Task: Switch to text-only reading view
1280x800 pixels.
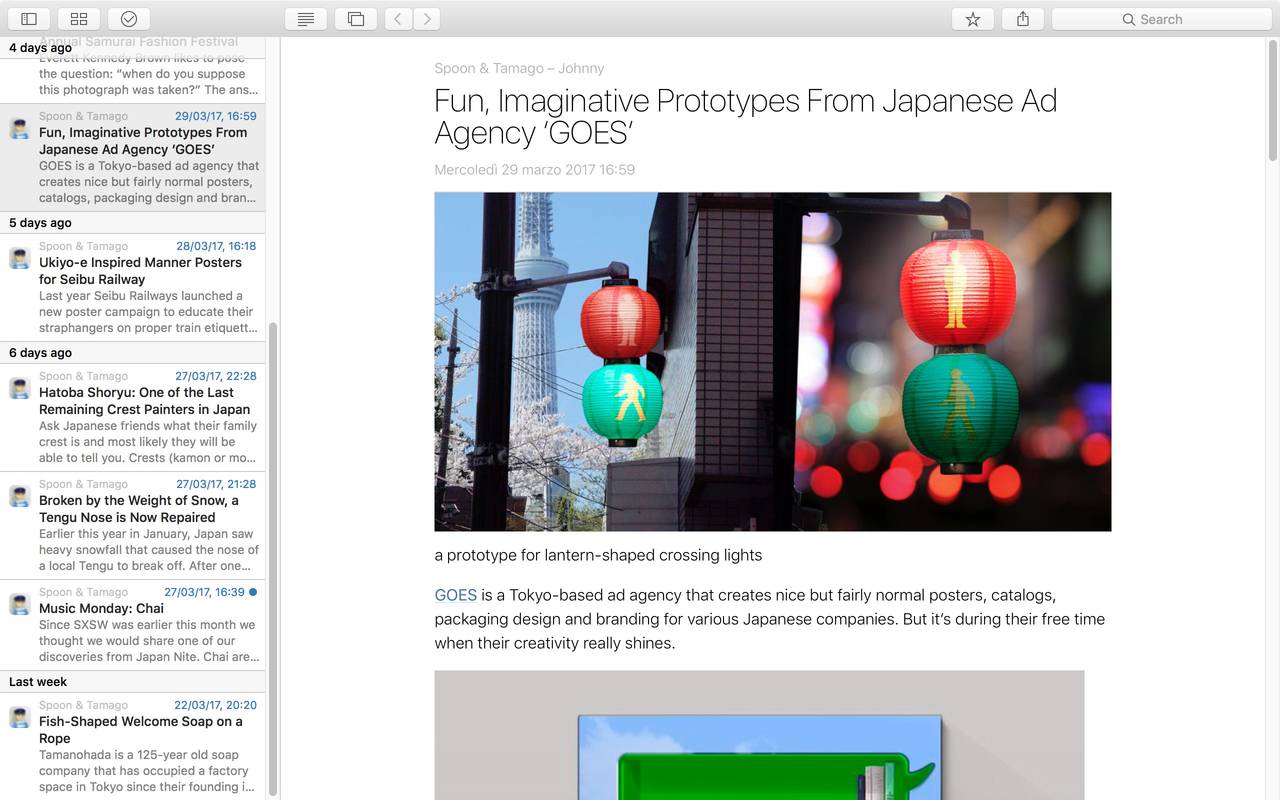Action: coord(305,18)
